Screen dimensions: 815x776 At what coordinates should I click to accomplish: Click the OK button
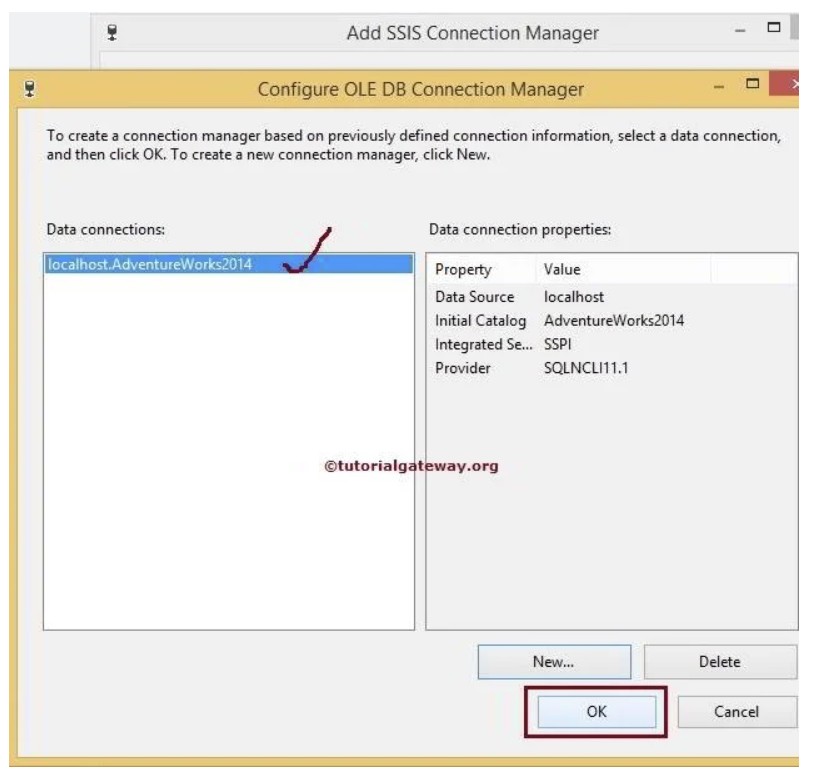[596, 711]
